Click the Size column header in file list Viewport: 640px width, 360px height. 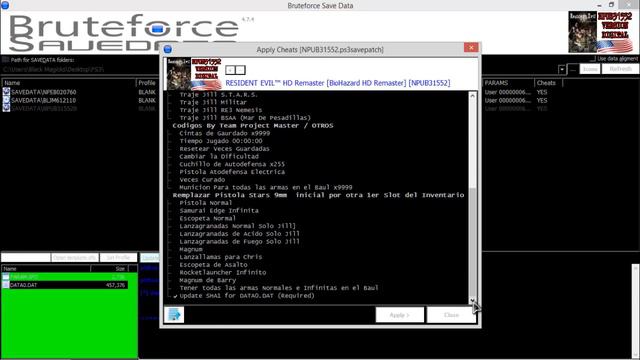(x=109, y=269)
